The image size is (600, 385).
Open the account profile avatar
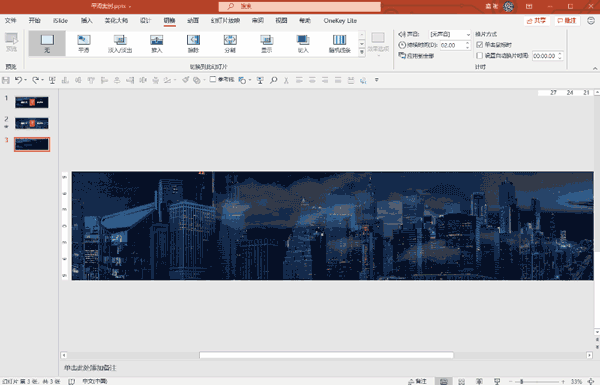(x=508, y=7)
